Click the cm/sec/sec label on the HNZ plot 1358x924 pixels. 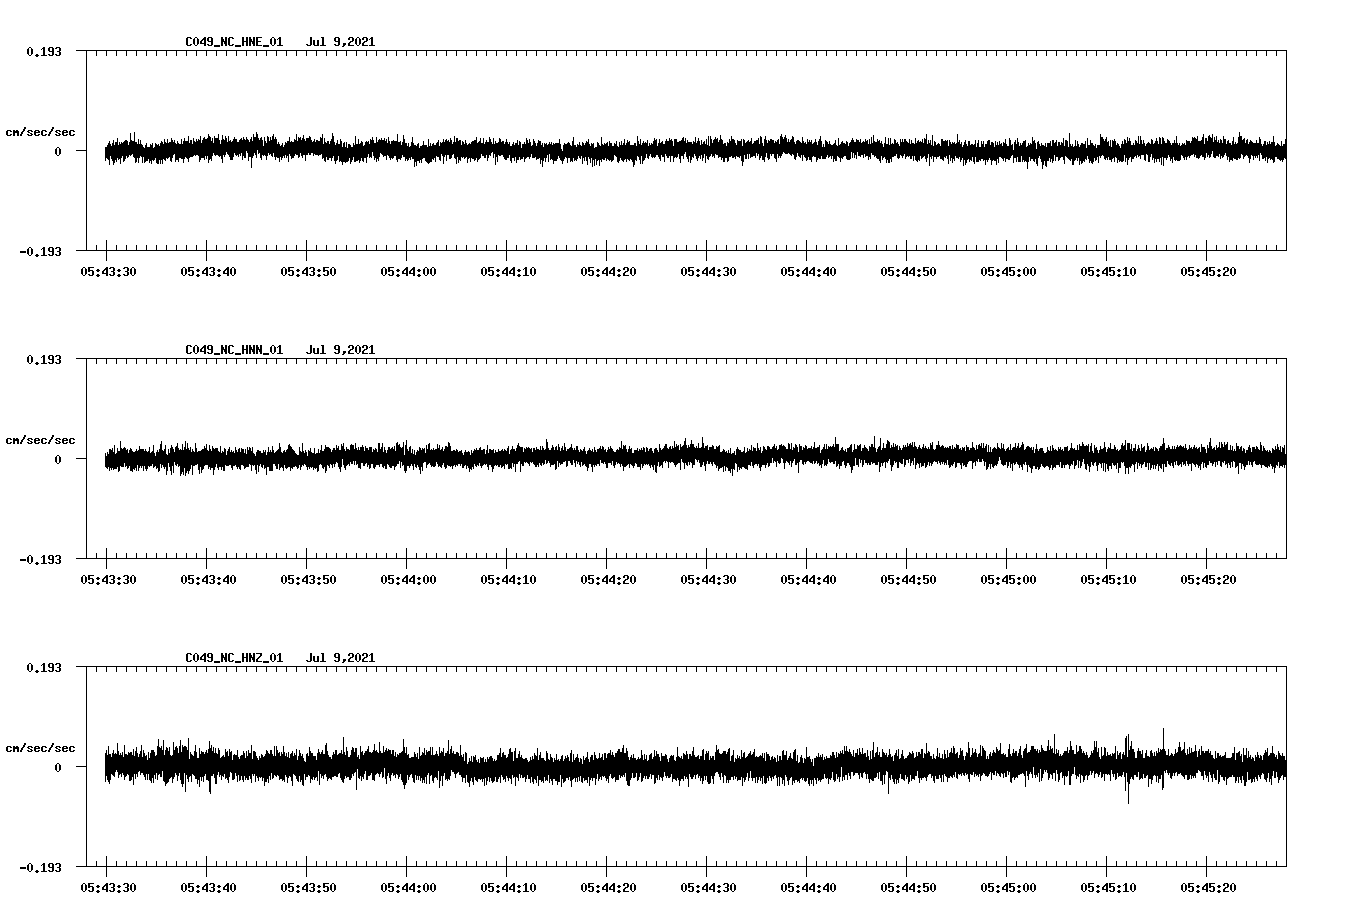[41, 746]
